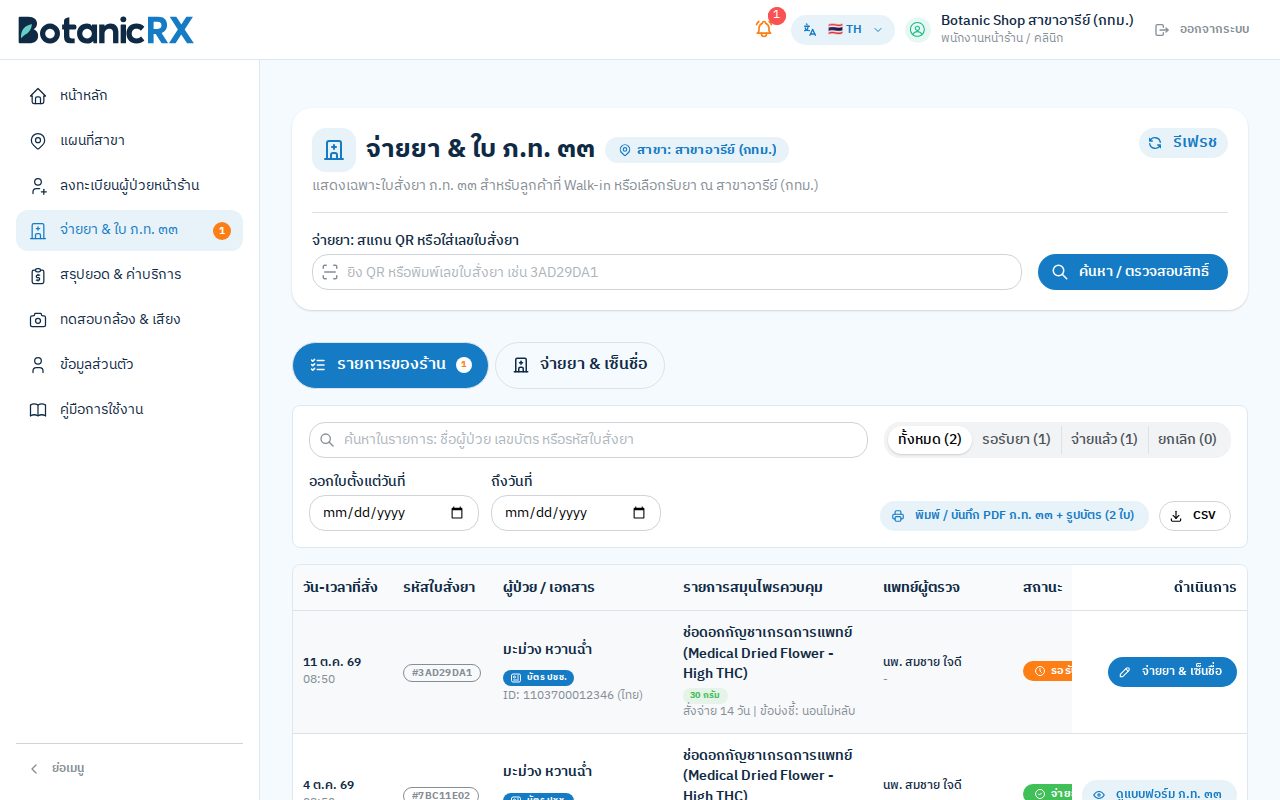Export the list with the CSV button
The width and height of the screenshot is (1280, 800).
[1195, 516]
